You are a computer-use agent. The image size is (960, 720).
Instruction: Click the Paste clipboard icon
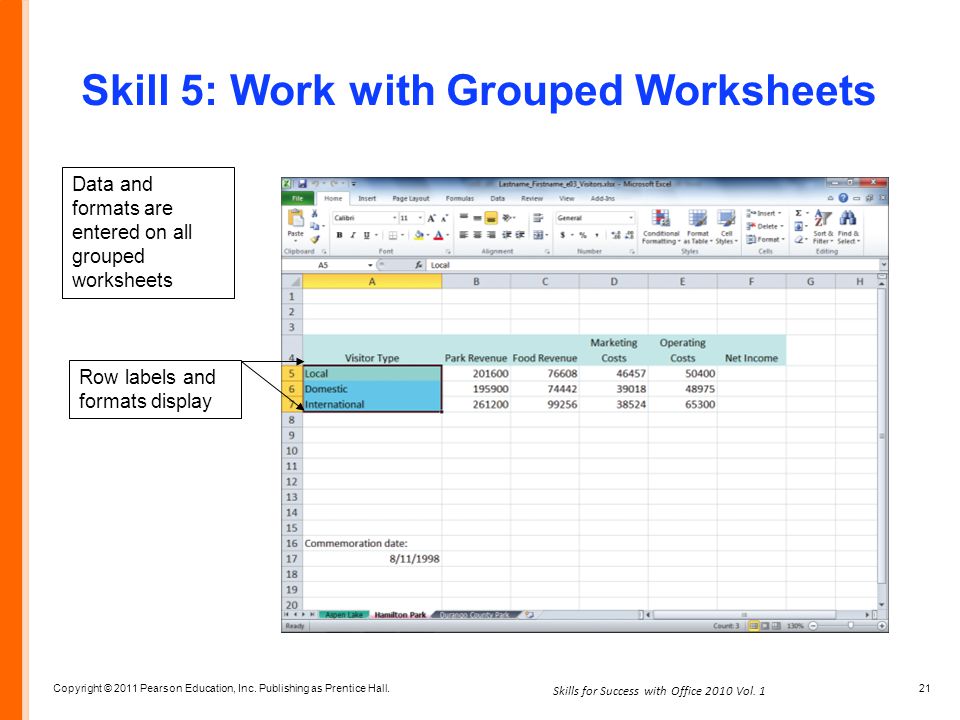click(295, 218)
